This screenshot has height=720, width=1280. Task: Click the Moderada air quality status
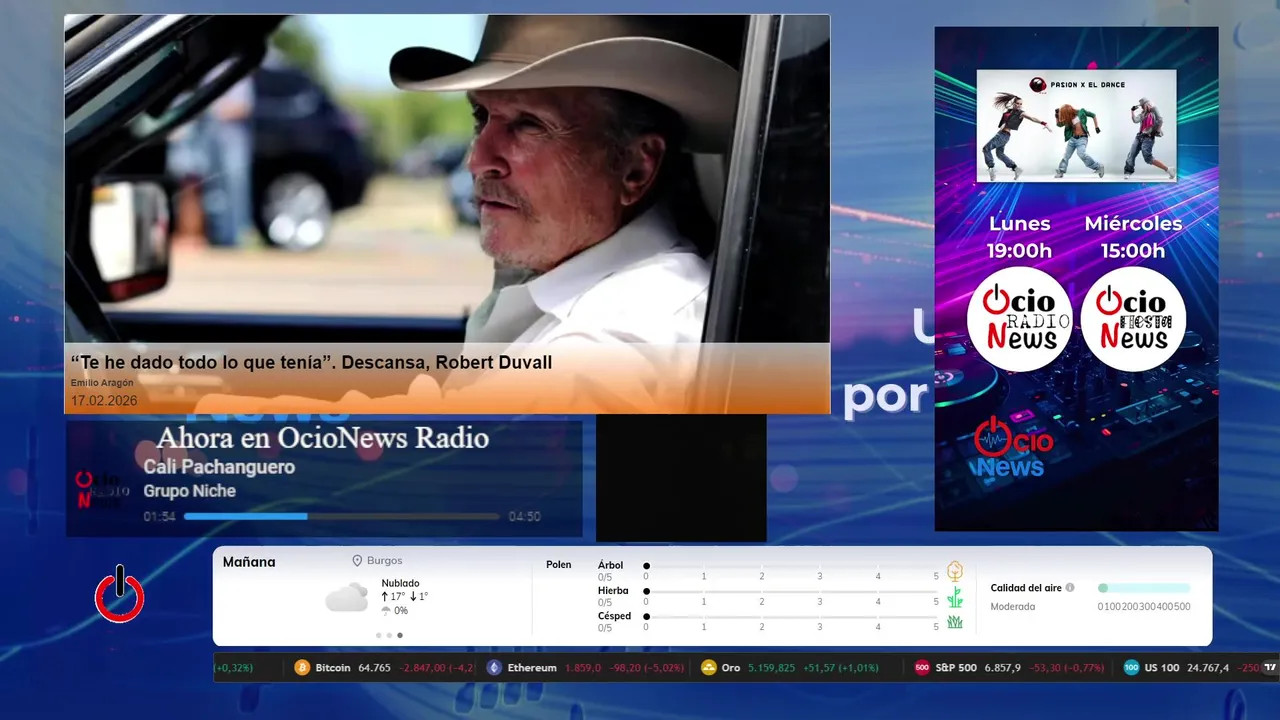coord(1013,607)
